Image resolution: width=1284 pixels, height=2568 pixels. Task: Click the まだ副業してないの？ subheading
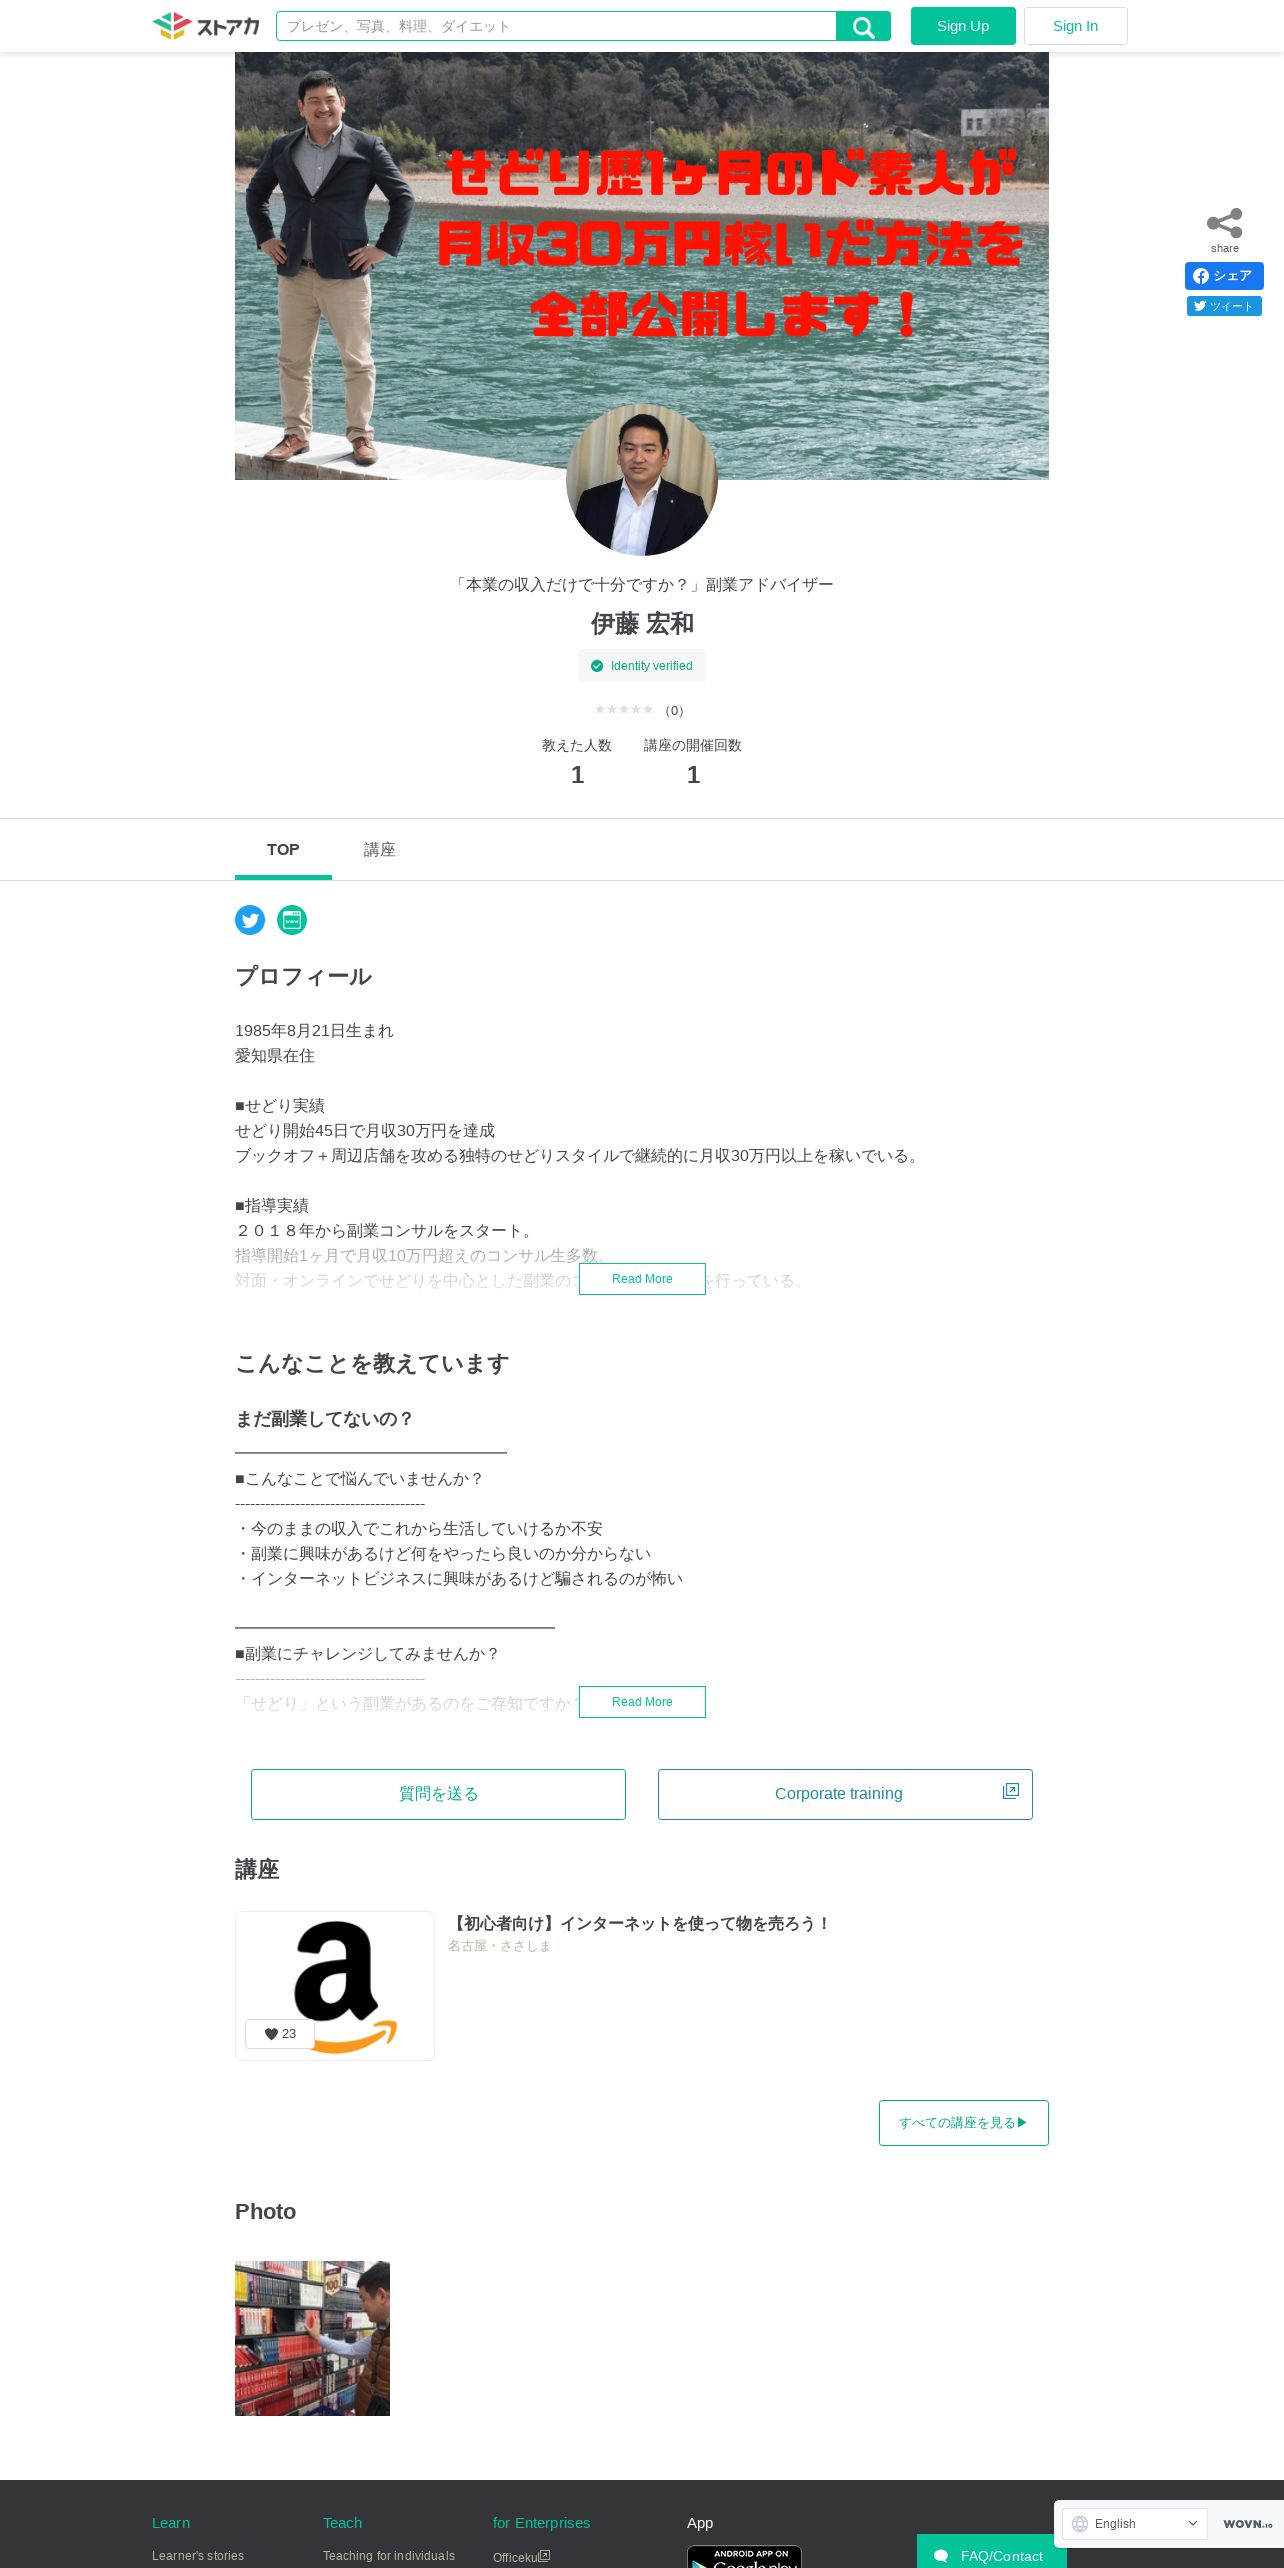pos(324,1419)
